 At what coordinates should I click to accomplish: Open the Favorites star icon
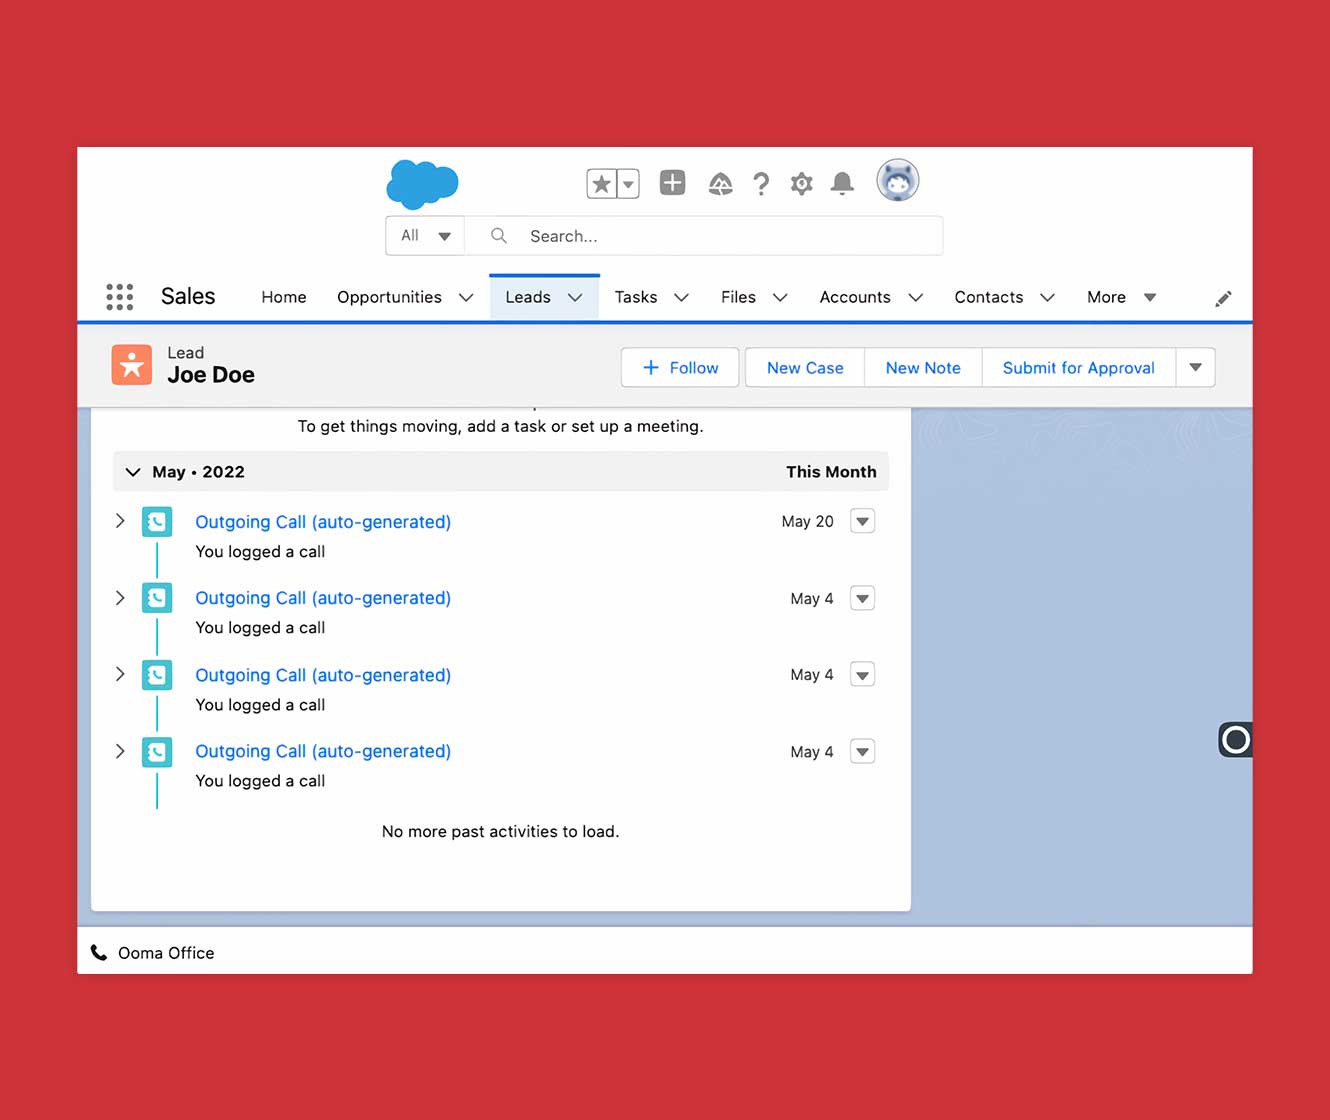point(601,184)
